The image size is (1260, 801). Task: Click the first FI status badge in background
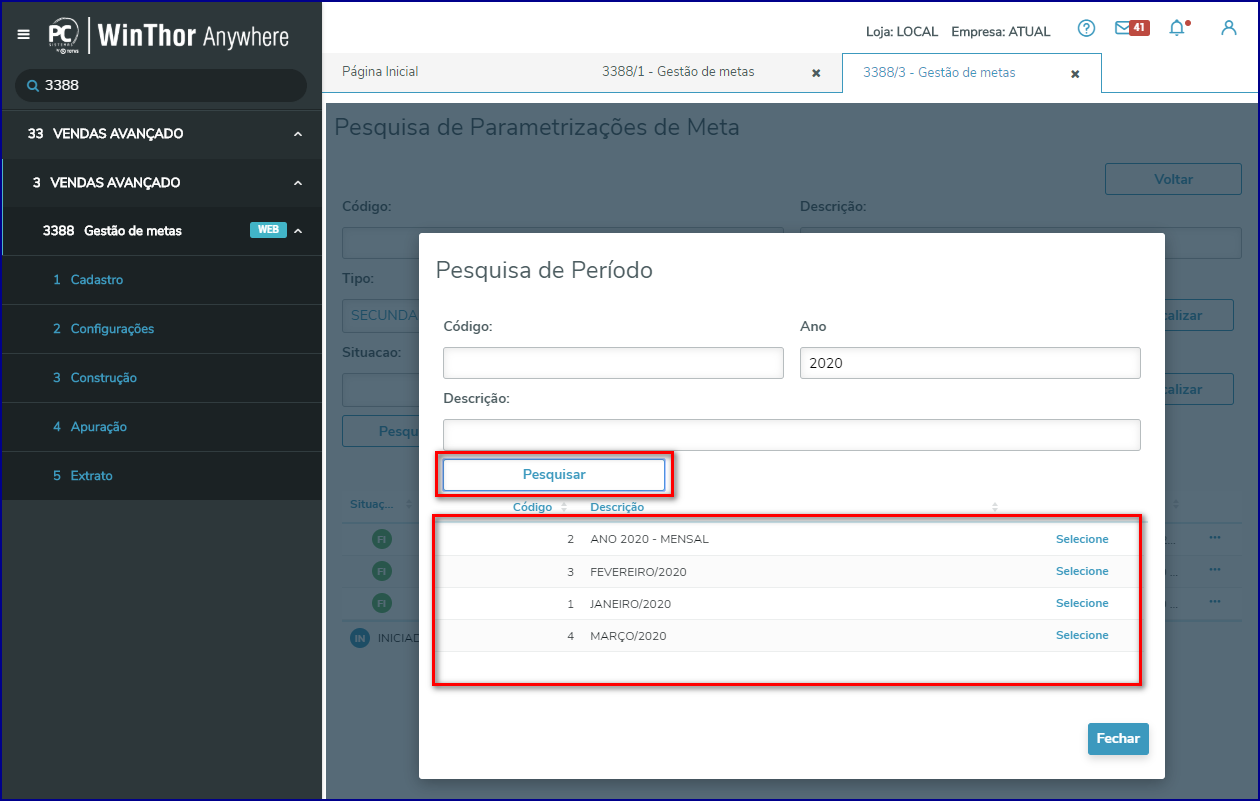381,539
